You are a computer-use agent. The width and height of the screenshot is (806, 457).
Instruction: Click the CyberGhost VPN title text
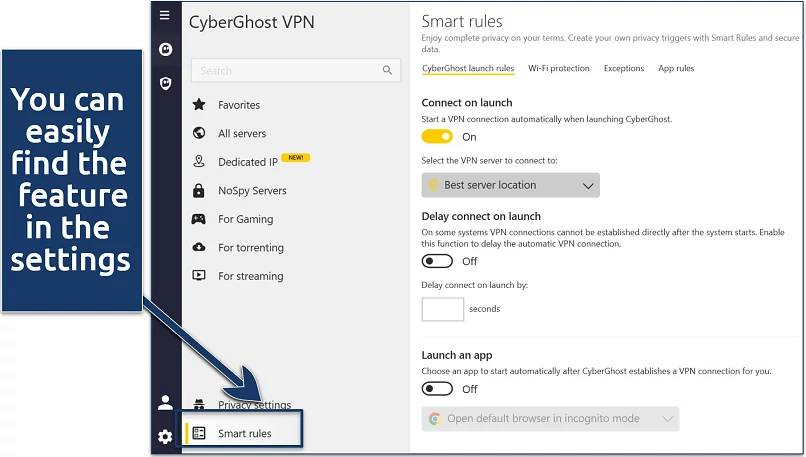click(251, 22)
